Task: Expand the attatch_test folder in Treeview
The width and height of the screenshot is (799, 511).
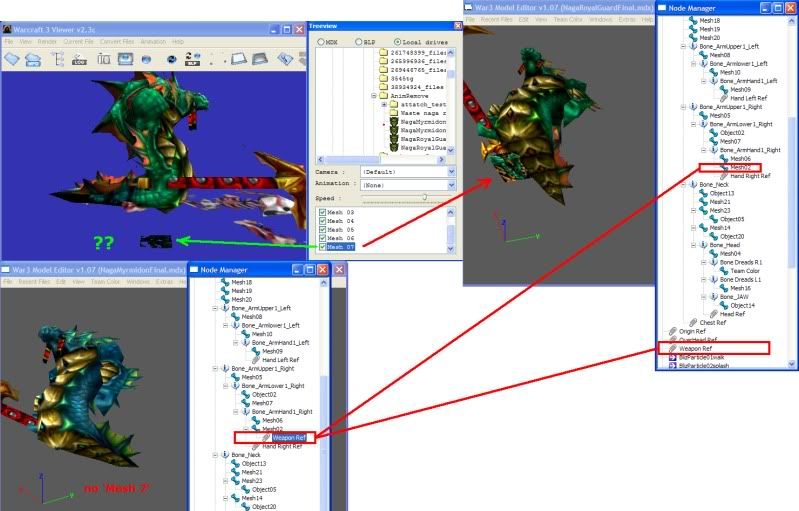Action: (384, 104)
